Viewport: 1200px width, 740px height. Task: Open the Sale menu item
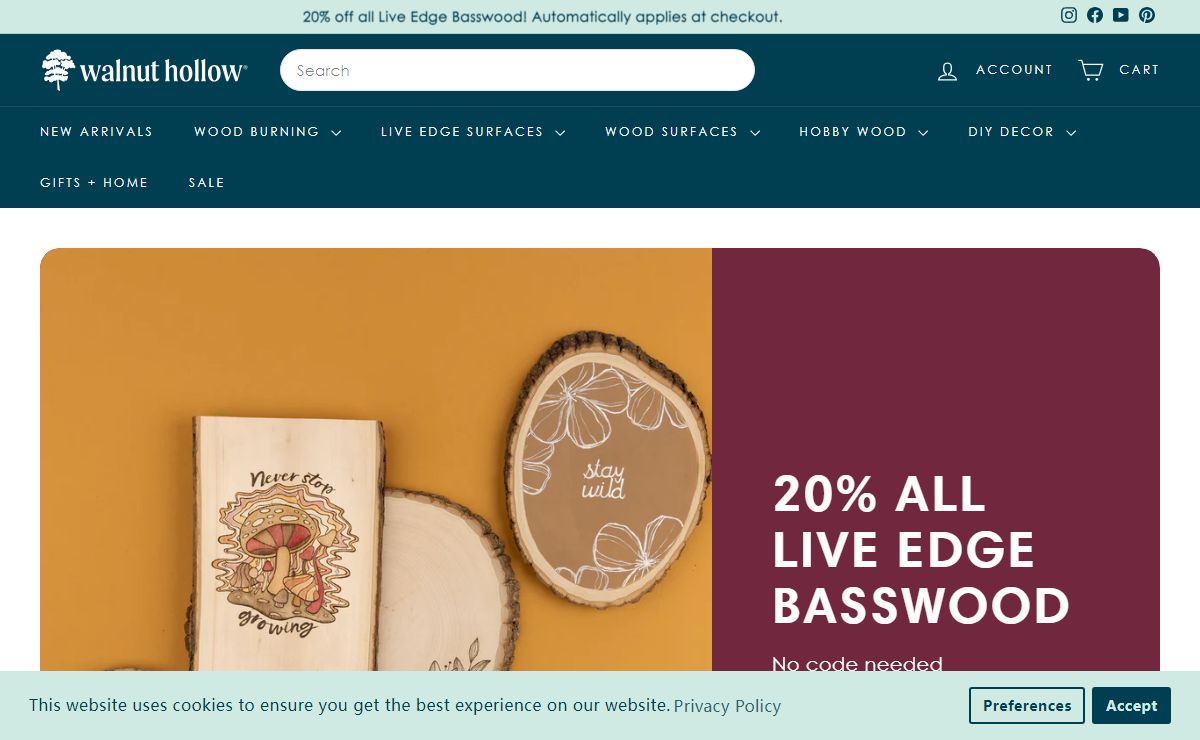tap(207, 183)
